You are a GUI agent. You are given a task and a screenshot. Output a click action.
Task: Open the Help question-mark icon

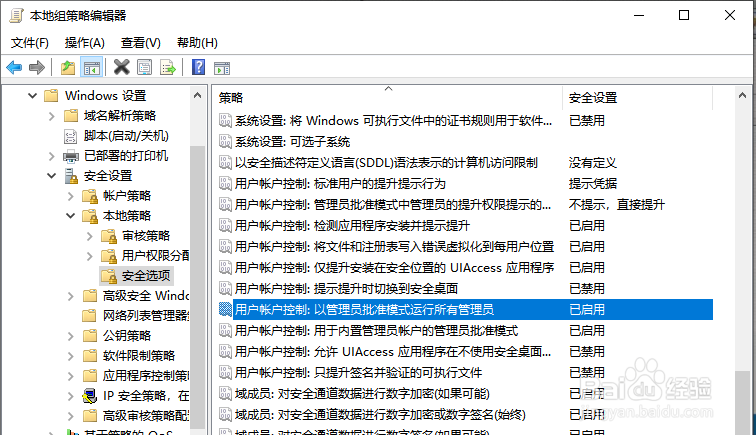198,67
